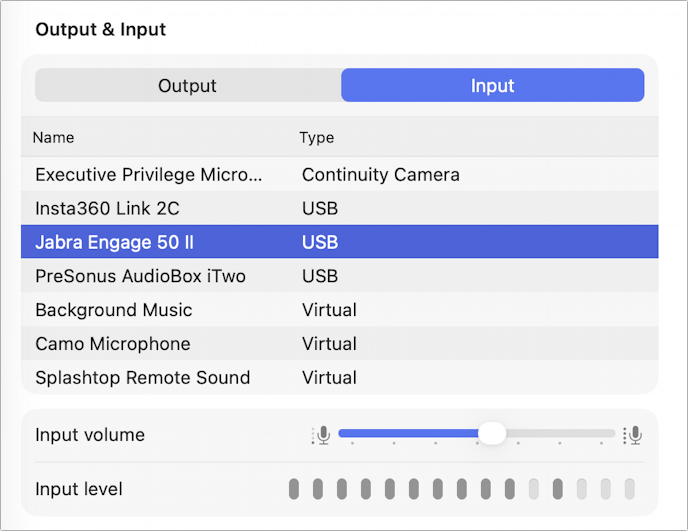The image size is (688, 531).
Task: Choose Insta360 Link 2C as input
Action: pyautogui.click(x=107, y=208)
